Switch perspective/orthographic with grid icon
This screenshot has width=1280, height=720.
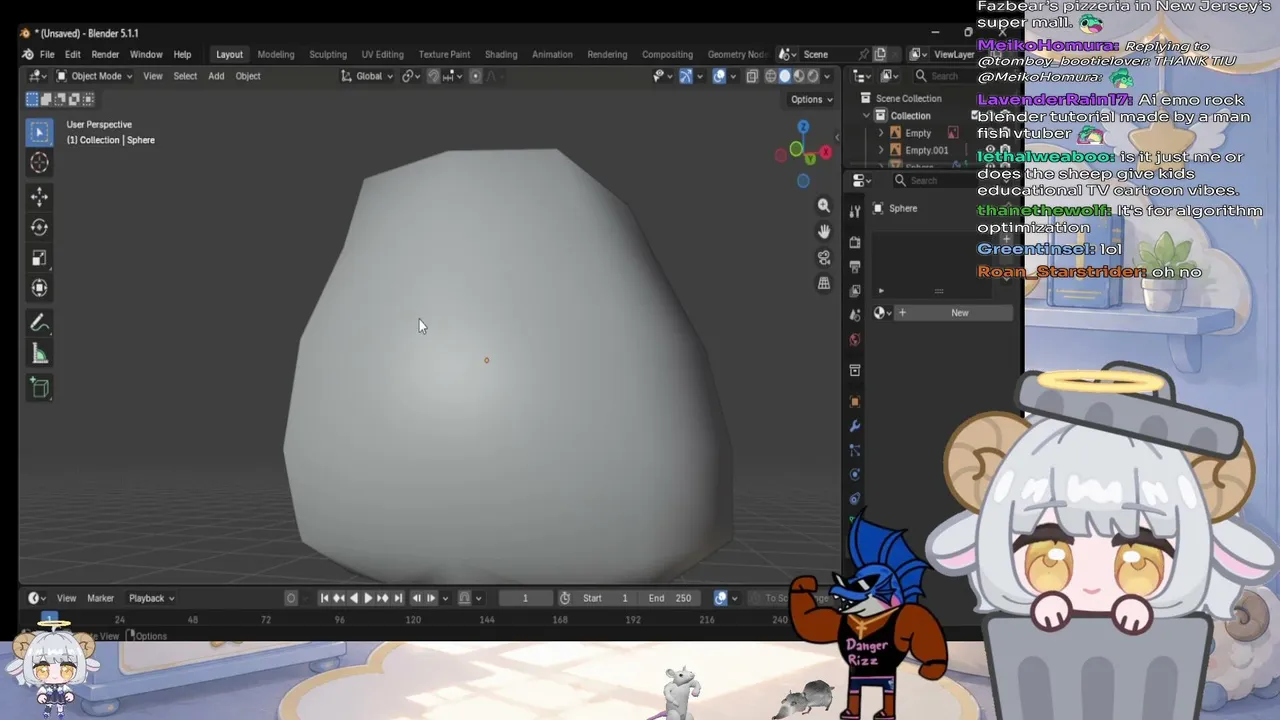[x=824, y=283]
